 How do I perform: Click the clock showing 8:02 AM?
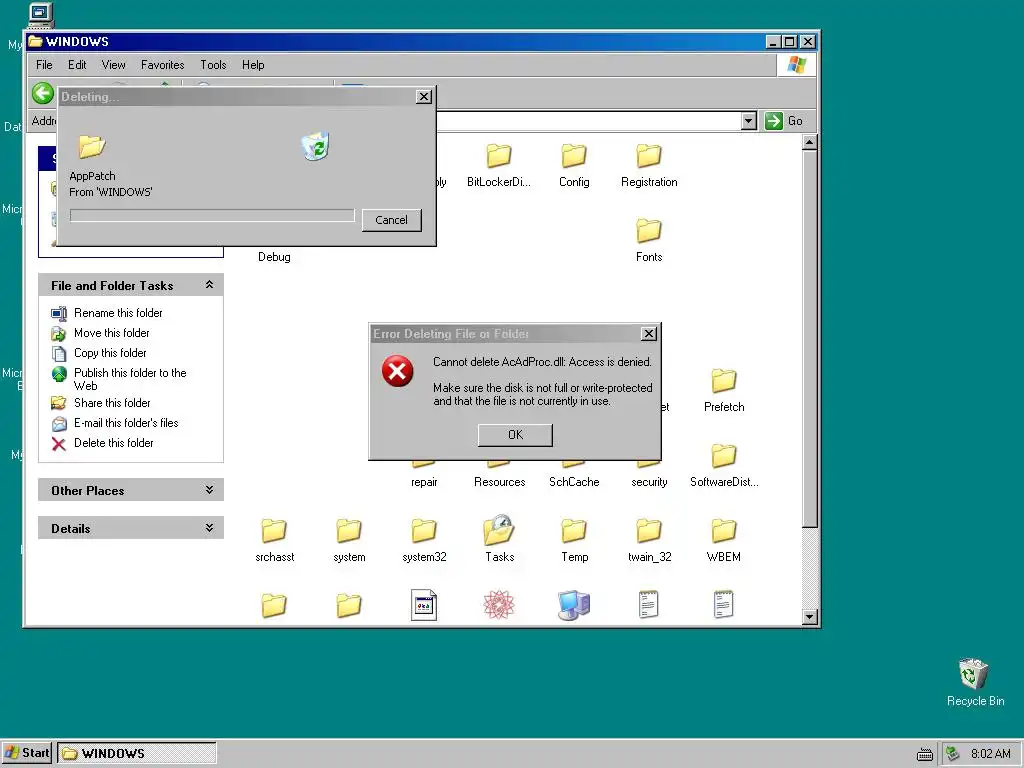point(991,754)
